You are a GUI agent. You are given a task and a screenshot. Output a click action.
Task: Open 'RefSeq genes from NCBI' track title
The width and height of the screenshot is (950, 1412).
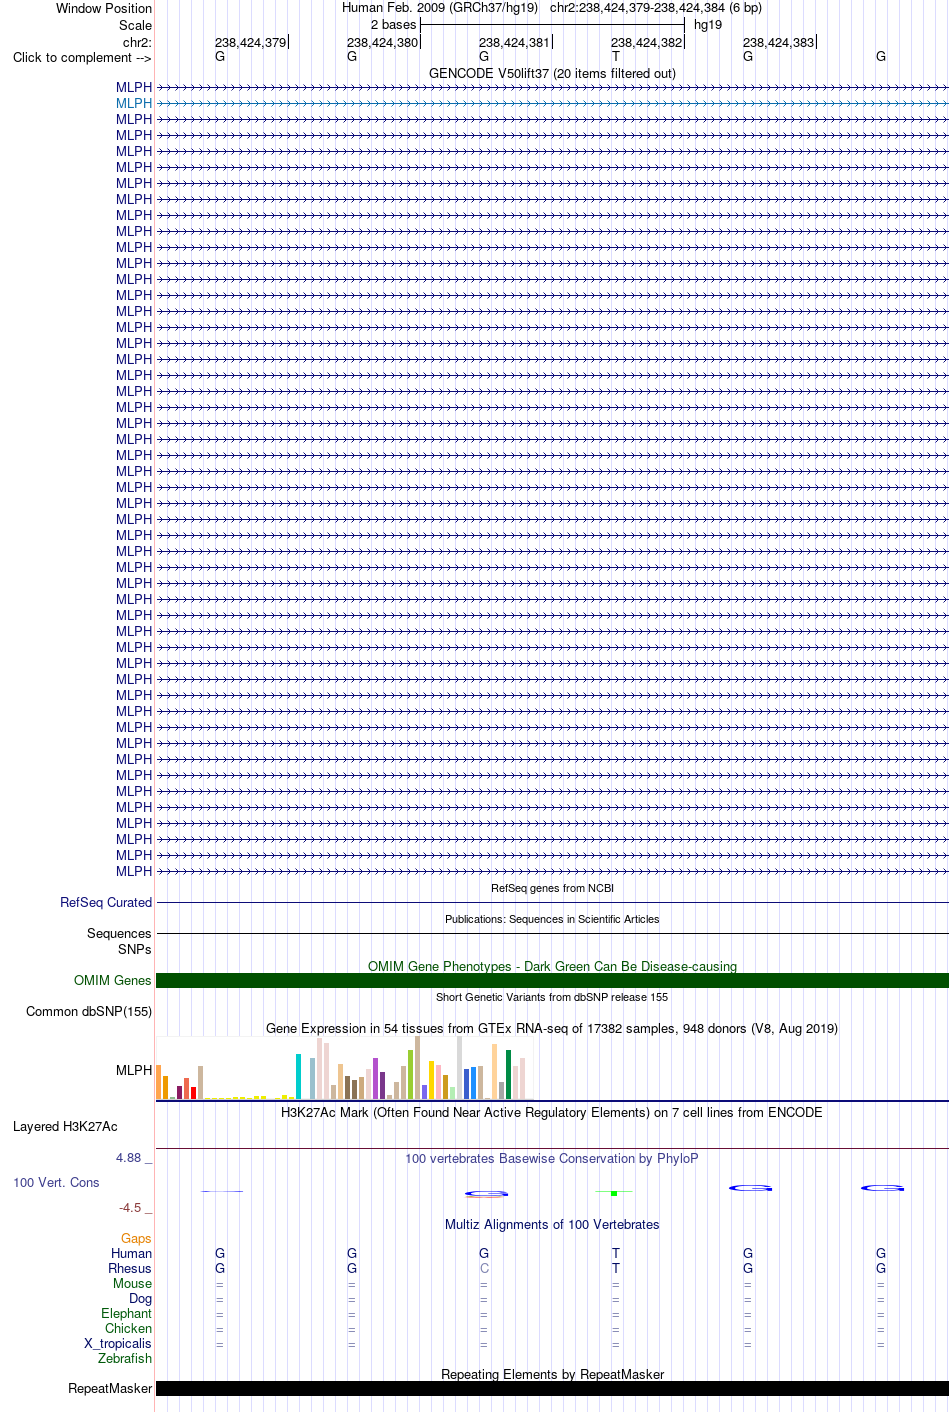pos(552,888)
